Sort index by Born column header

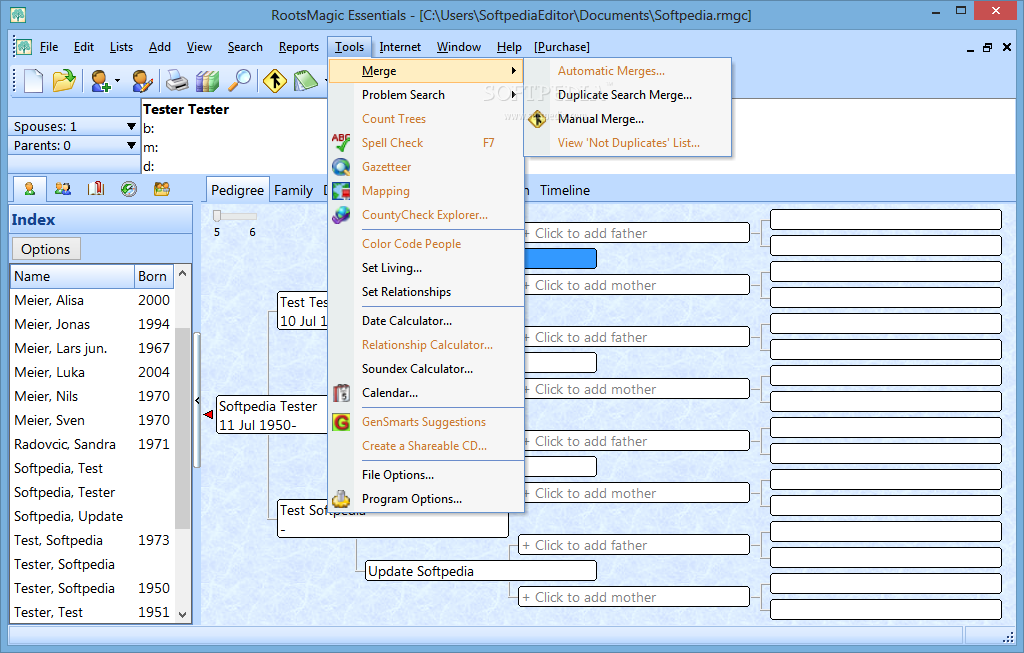tap(154, 276)
